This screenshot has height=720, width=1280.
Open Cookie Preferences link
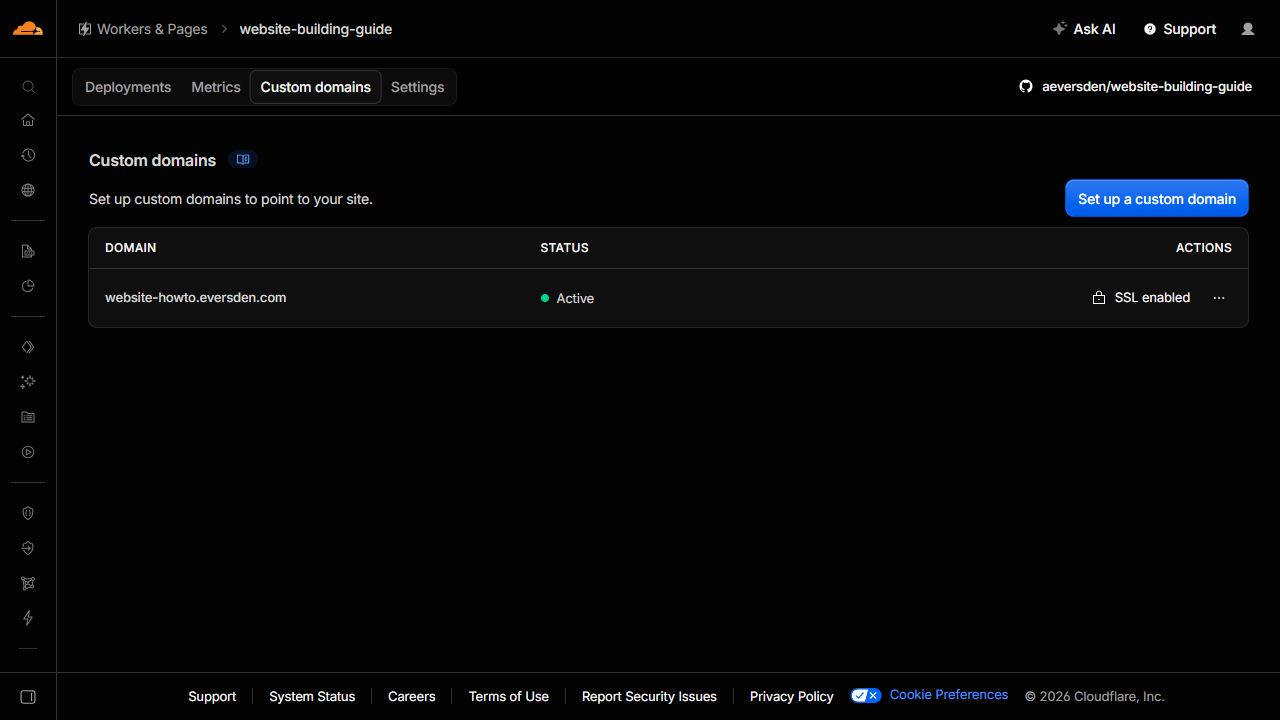pyautogui.click(x=949, y=695)
